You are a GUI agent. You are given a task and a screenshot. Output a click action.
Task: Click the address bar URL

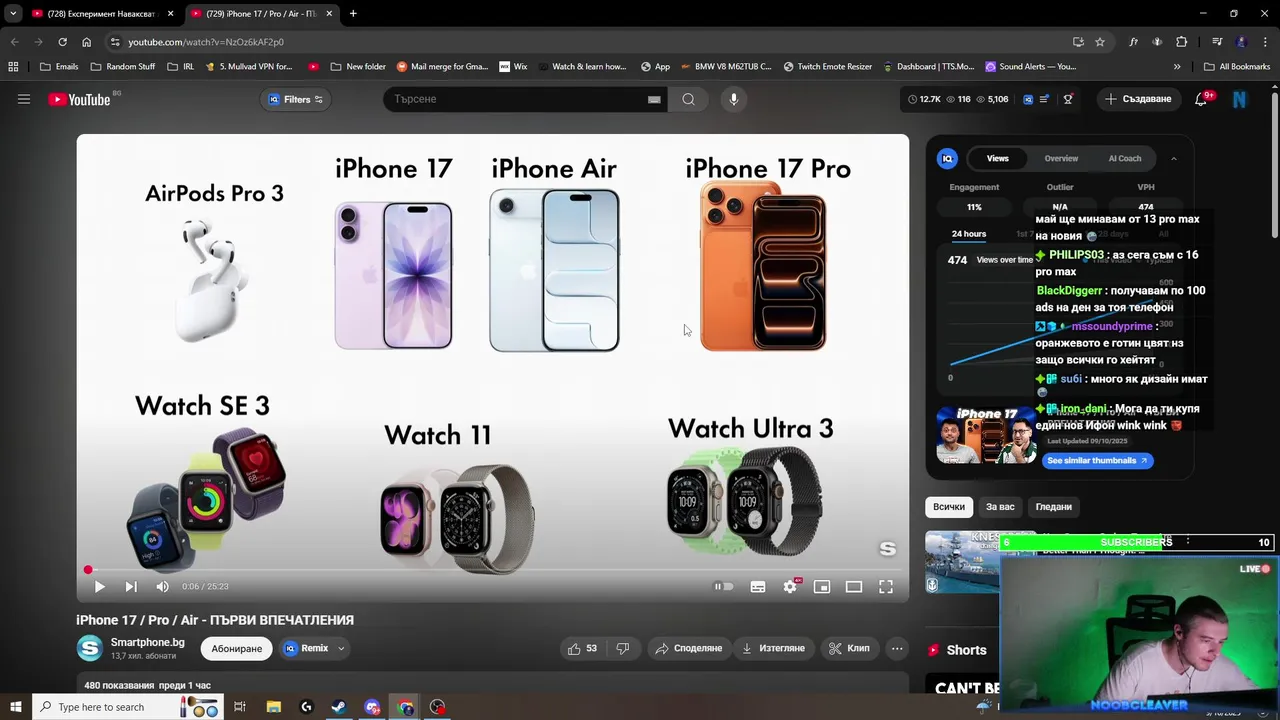205,42
